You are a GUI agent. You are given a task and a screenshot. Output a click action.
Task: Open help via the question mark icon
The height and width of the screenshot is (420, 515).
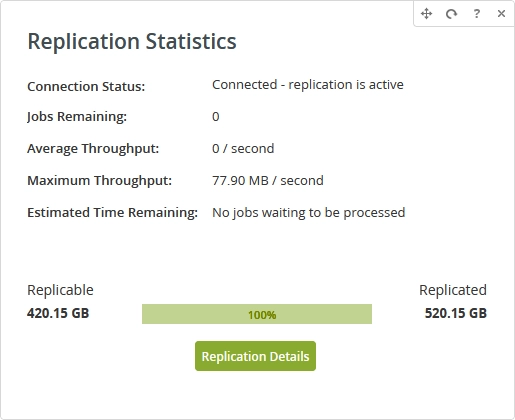[x=477, y=14]
